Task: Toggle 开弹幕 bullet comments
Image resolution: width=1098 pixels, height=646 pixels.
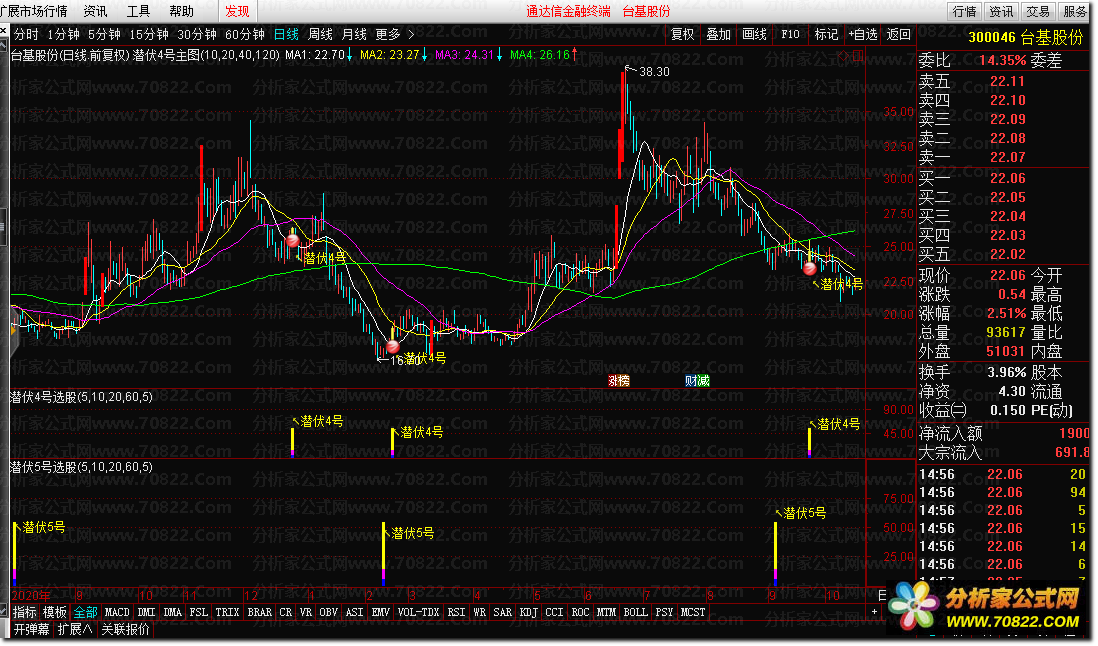Action: tap(32, 629)
